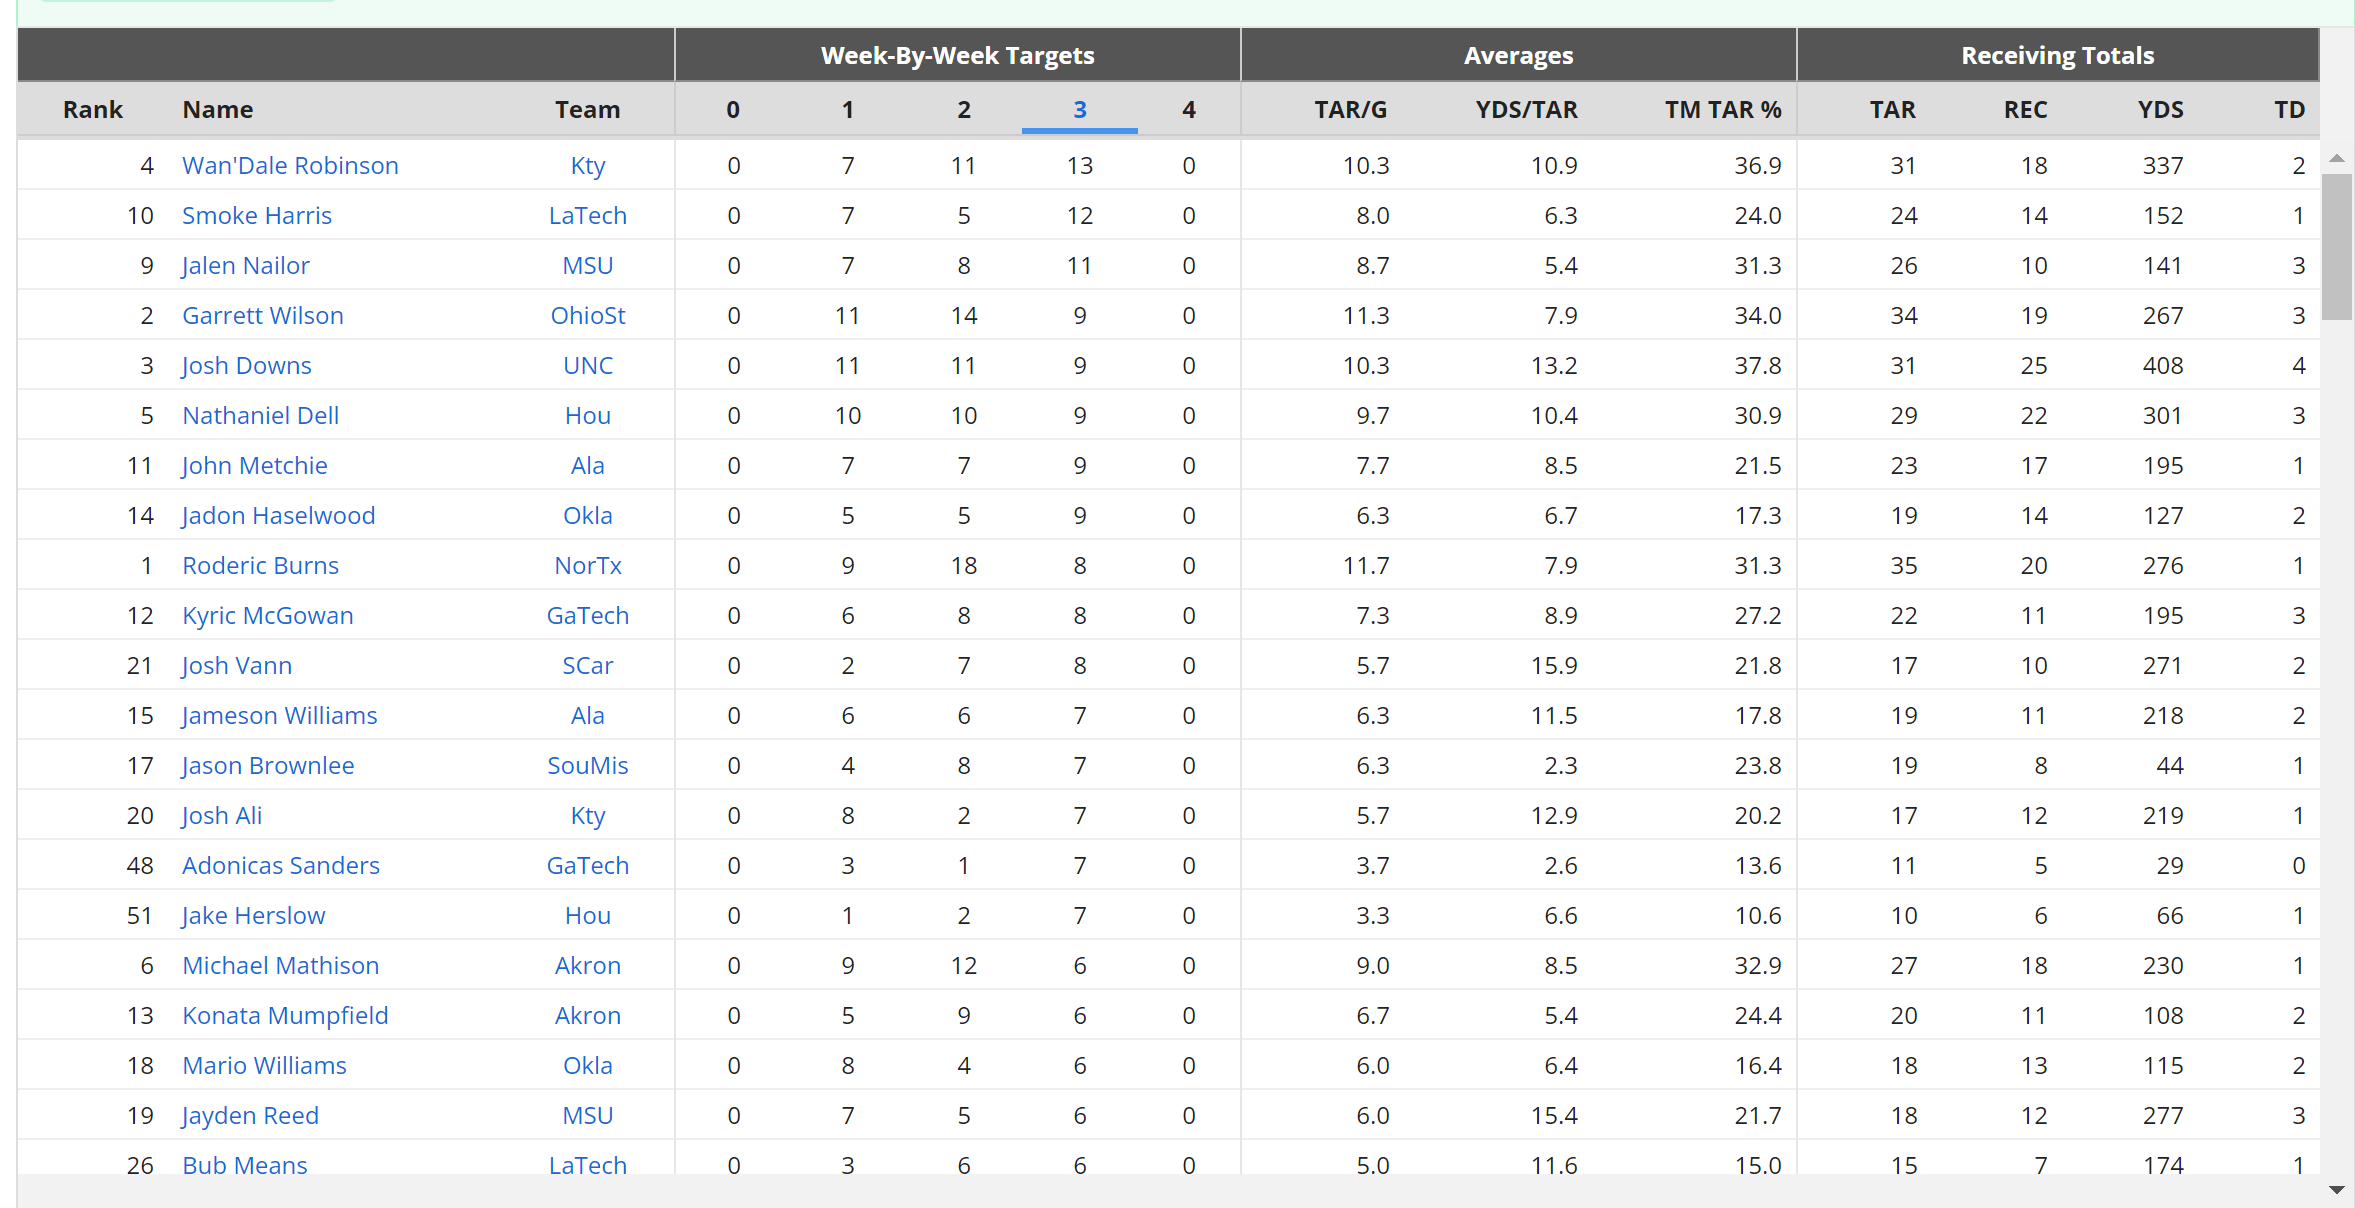Open Michael Mathison player link
Screen dimensions: 2355x1208
(280, 965)
